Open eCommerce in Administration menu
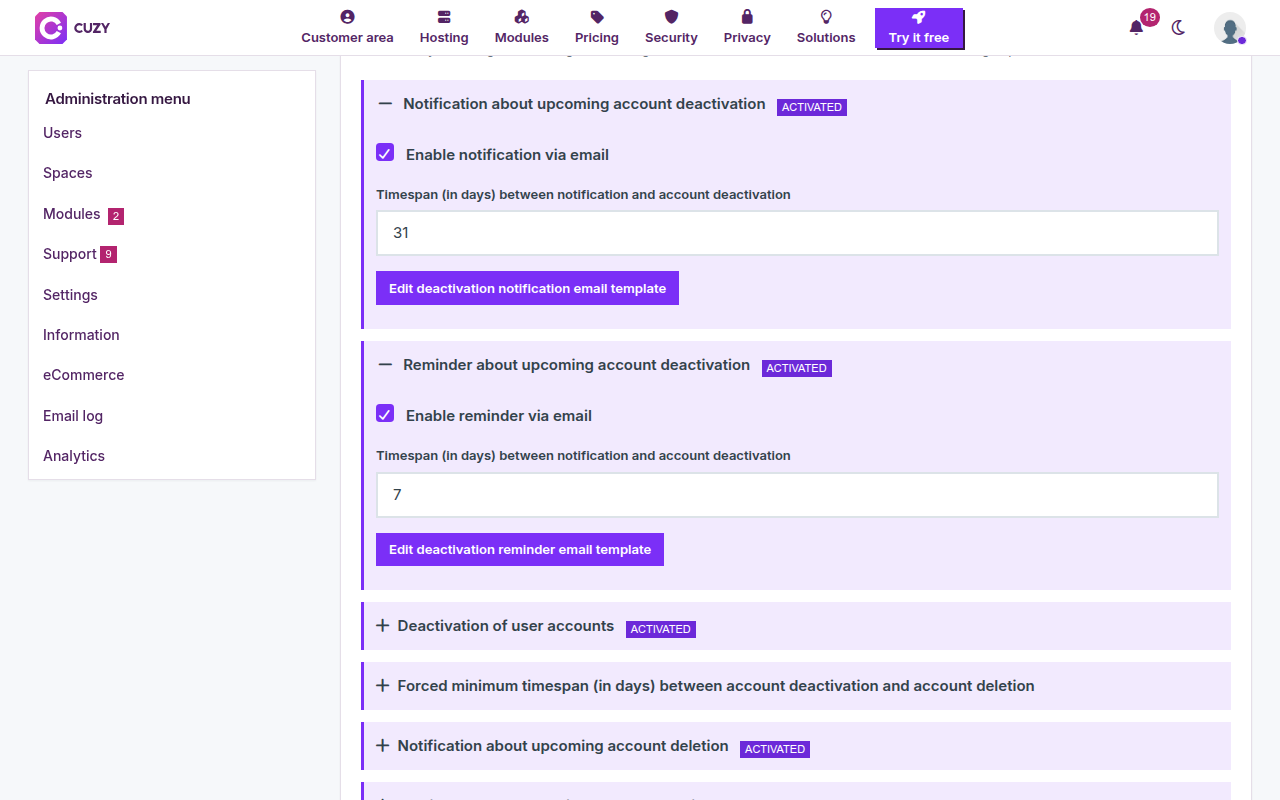1280x800 pixels. click(x=83, y=375)
